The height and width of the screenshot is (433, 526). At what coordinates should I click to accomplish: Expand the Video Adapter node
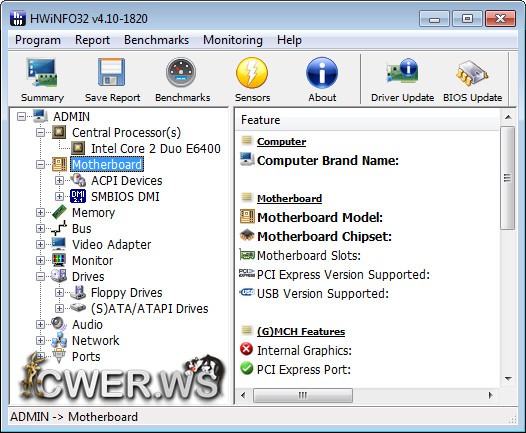click(40, 245)
